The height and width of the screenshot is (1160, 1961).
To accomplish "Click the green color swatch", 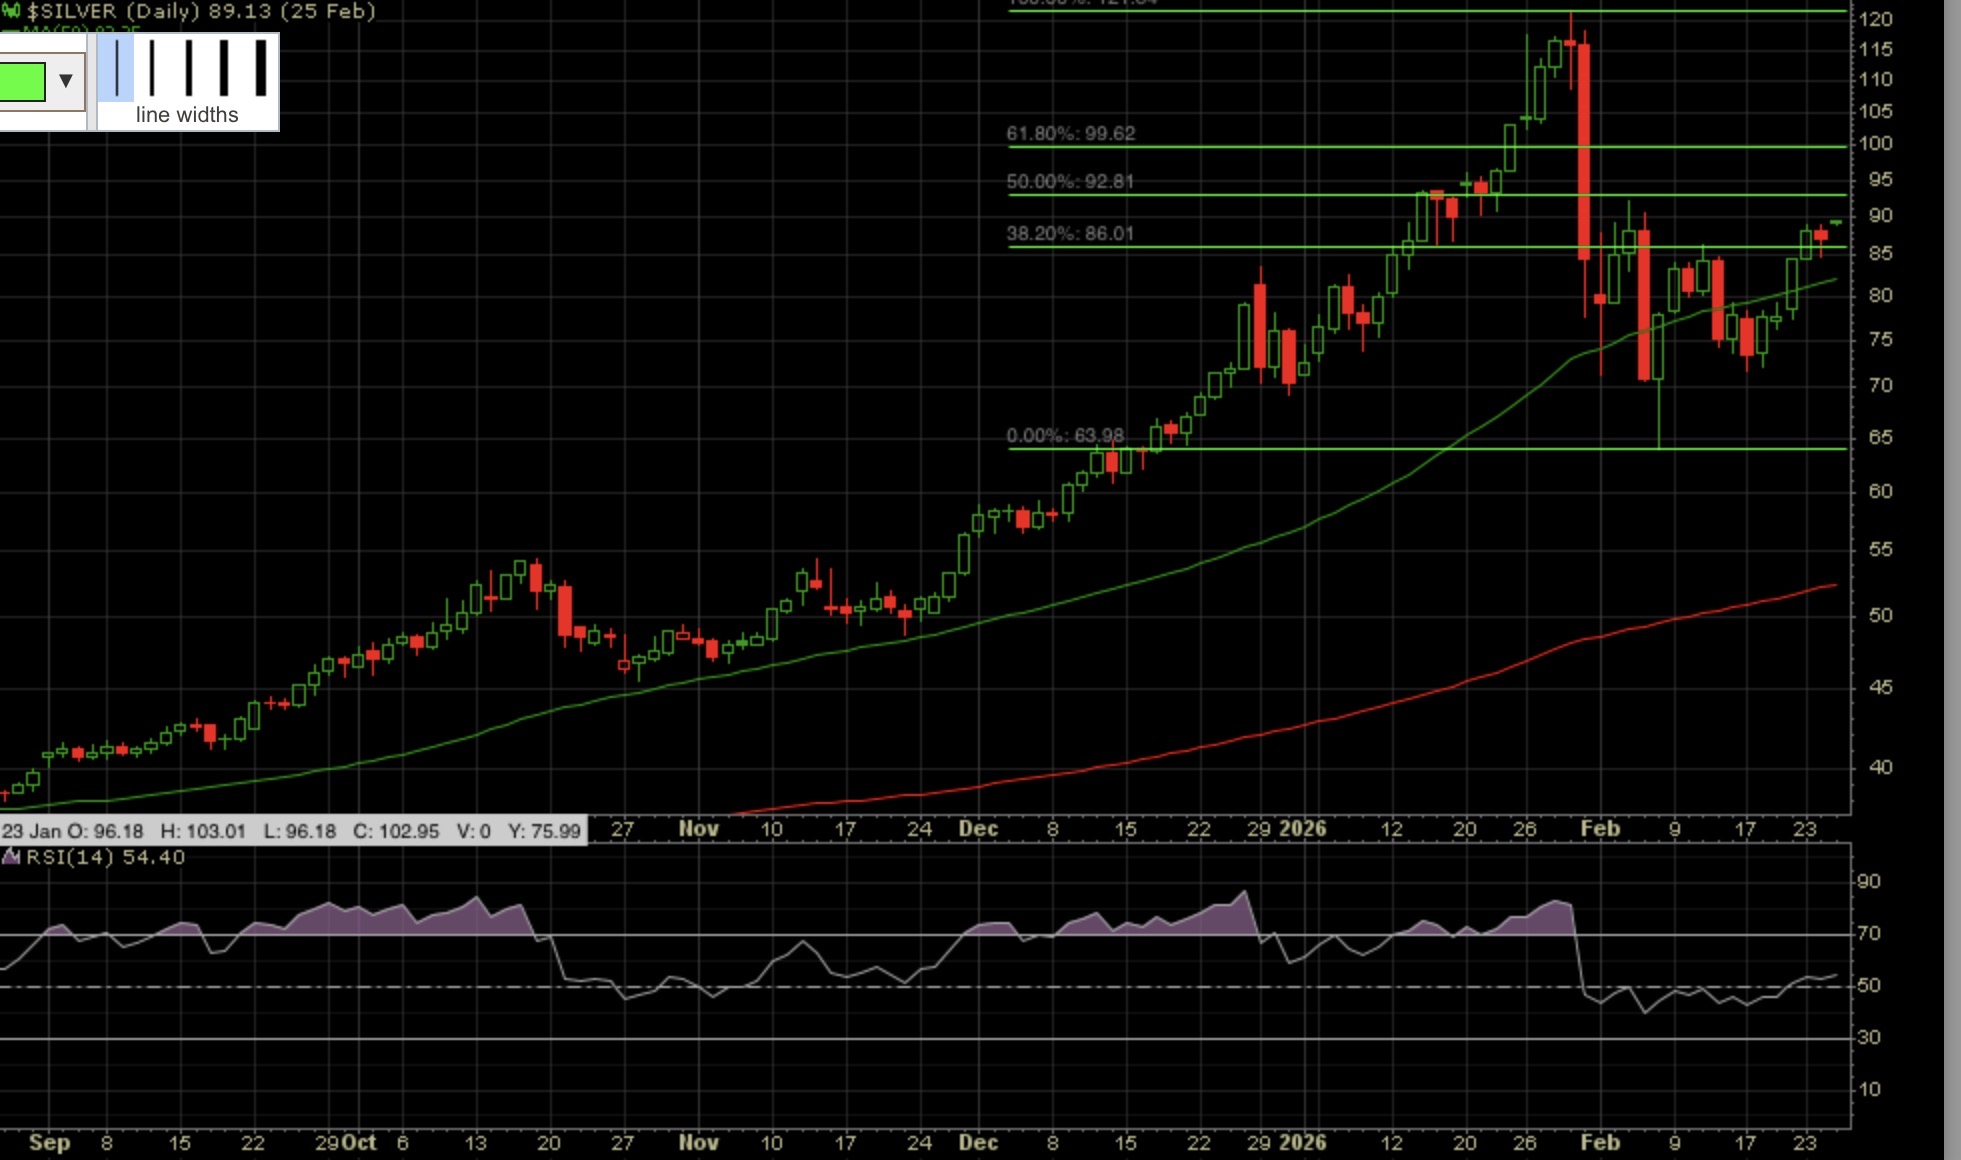I will point(22,81).
